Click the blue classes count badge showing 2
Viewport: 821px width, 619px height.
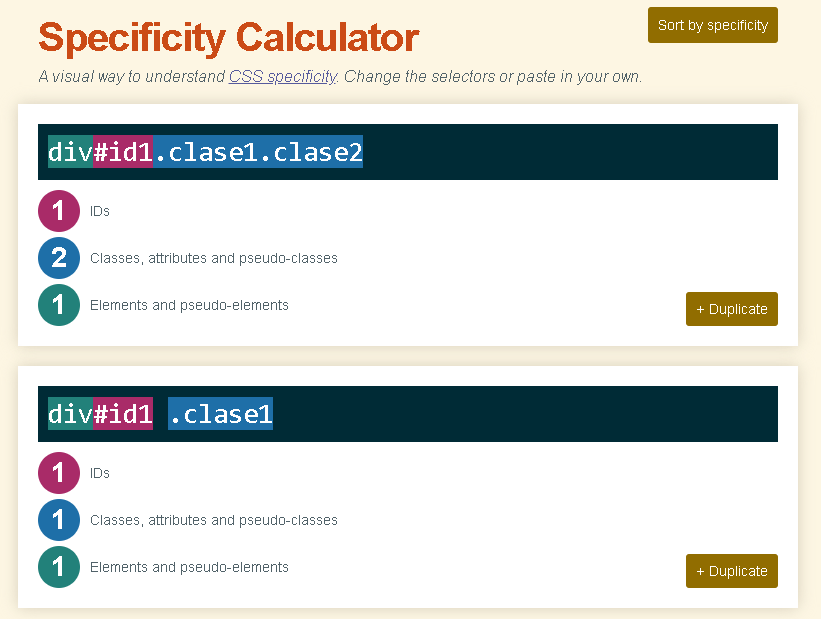pos(59,258)
